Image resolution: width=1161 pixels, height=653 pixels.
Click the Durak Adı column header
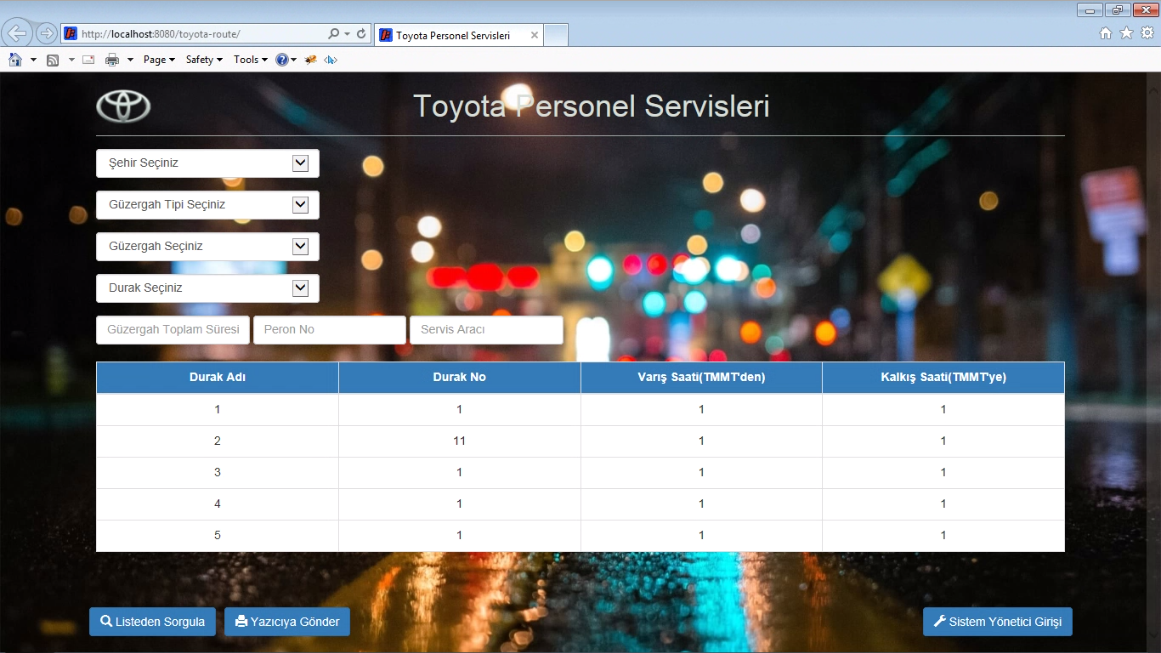pos(217,377)
